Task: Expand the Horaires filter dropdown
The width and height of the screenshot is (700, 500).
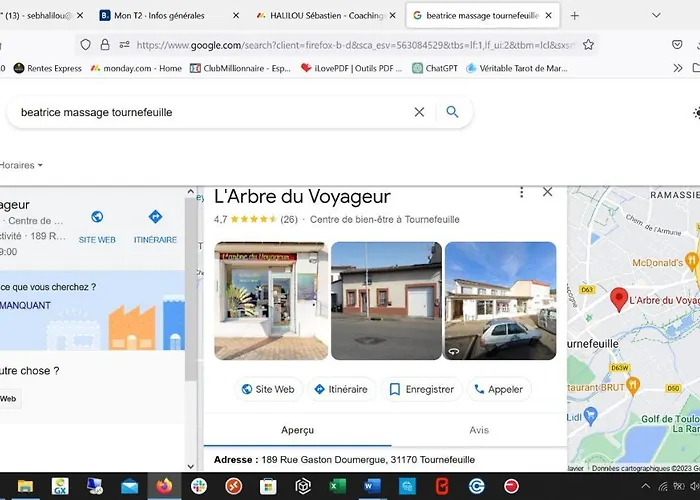Action: tap(21, 165)
